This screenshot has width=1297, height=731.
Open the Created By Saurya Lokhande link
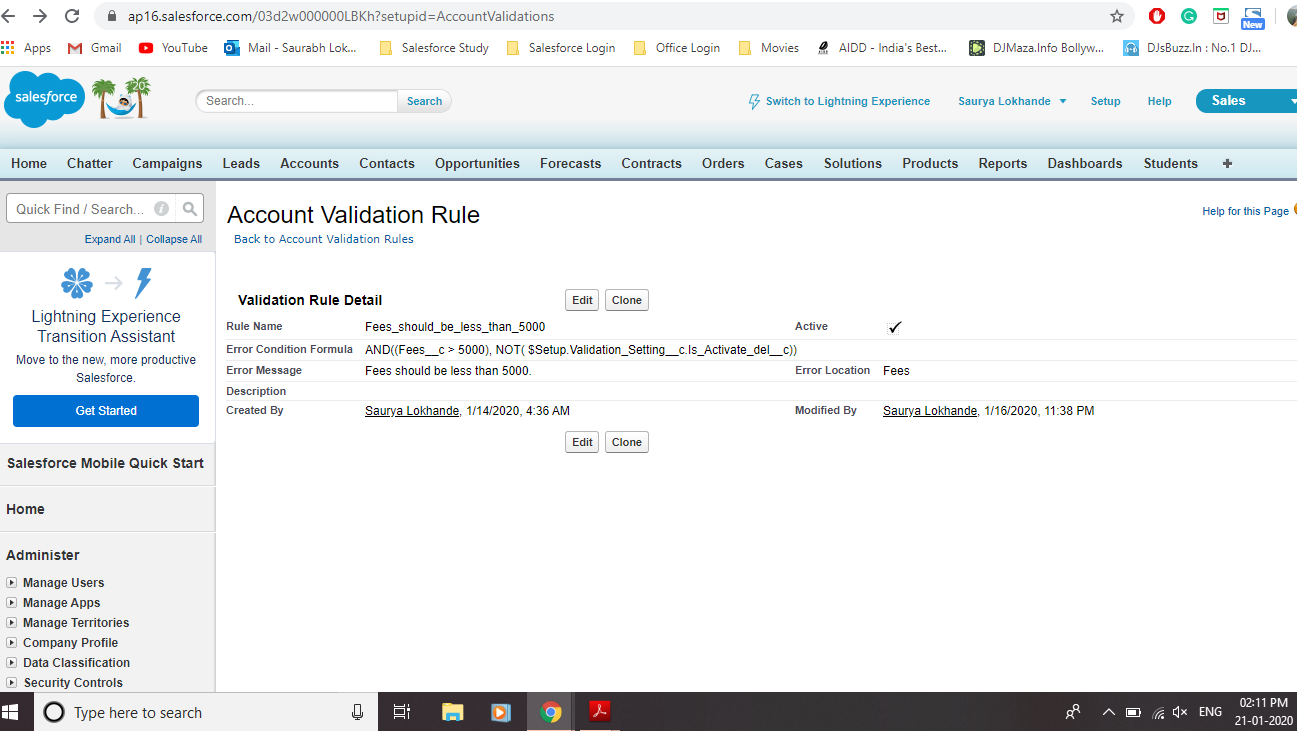pos(412,411)
